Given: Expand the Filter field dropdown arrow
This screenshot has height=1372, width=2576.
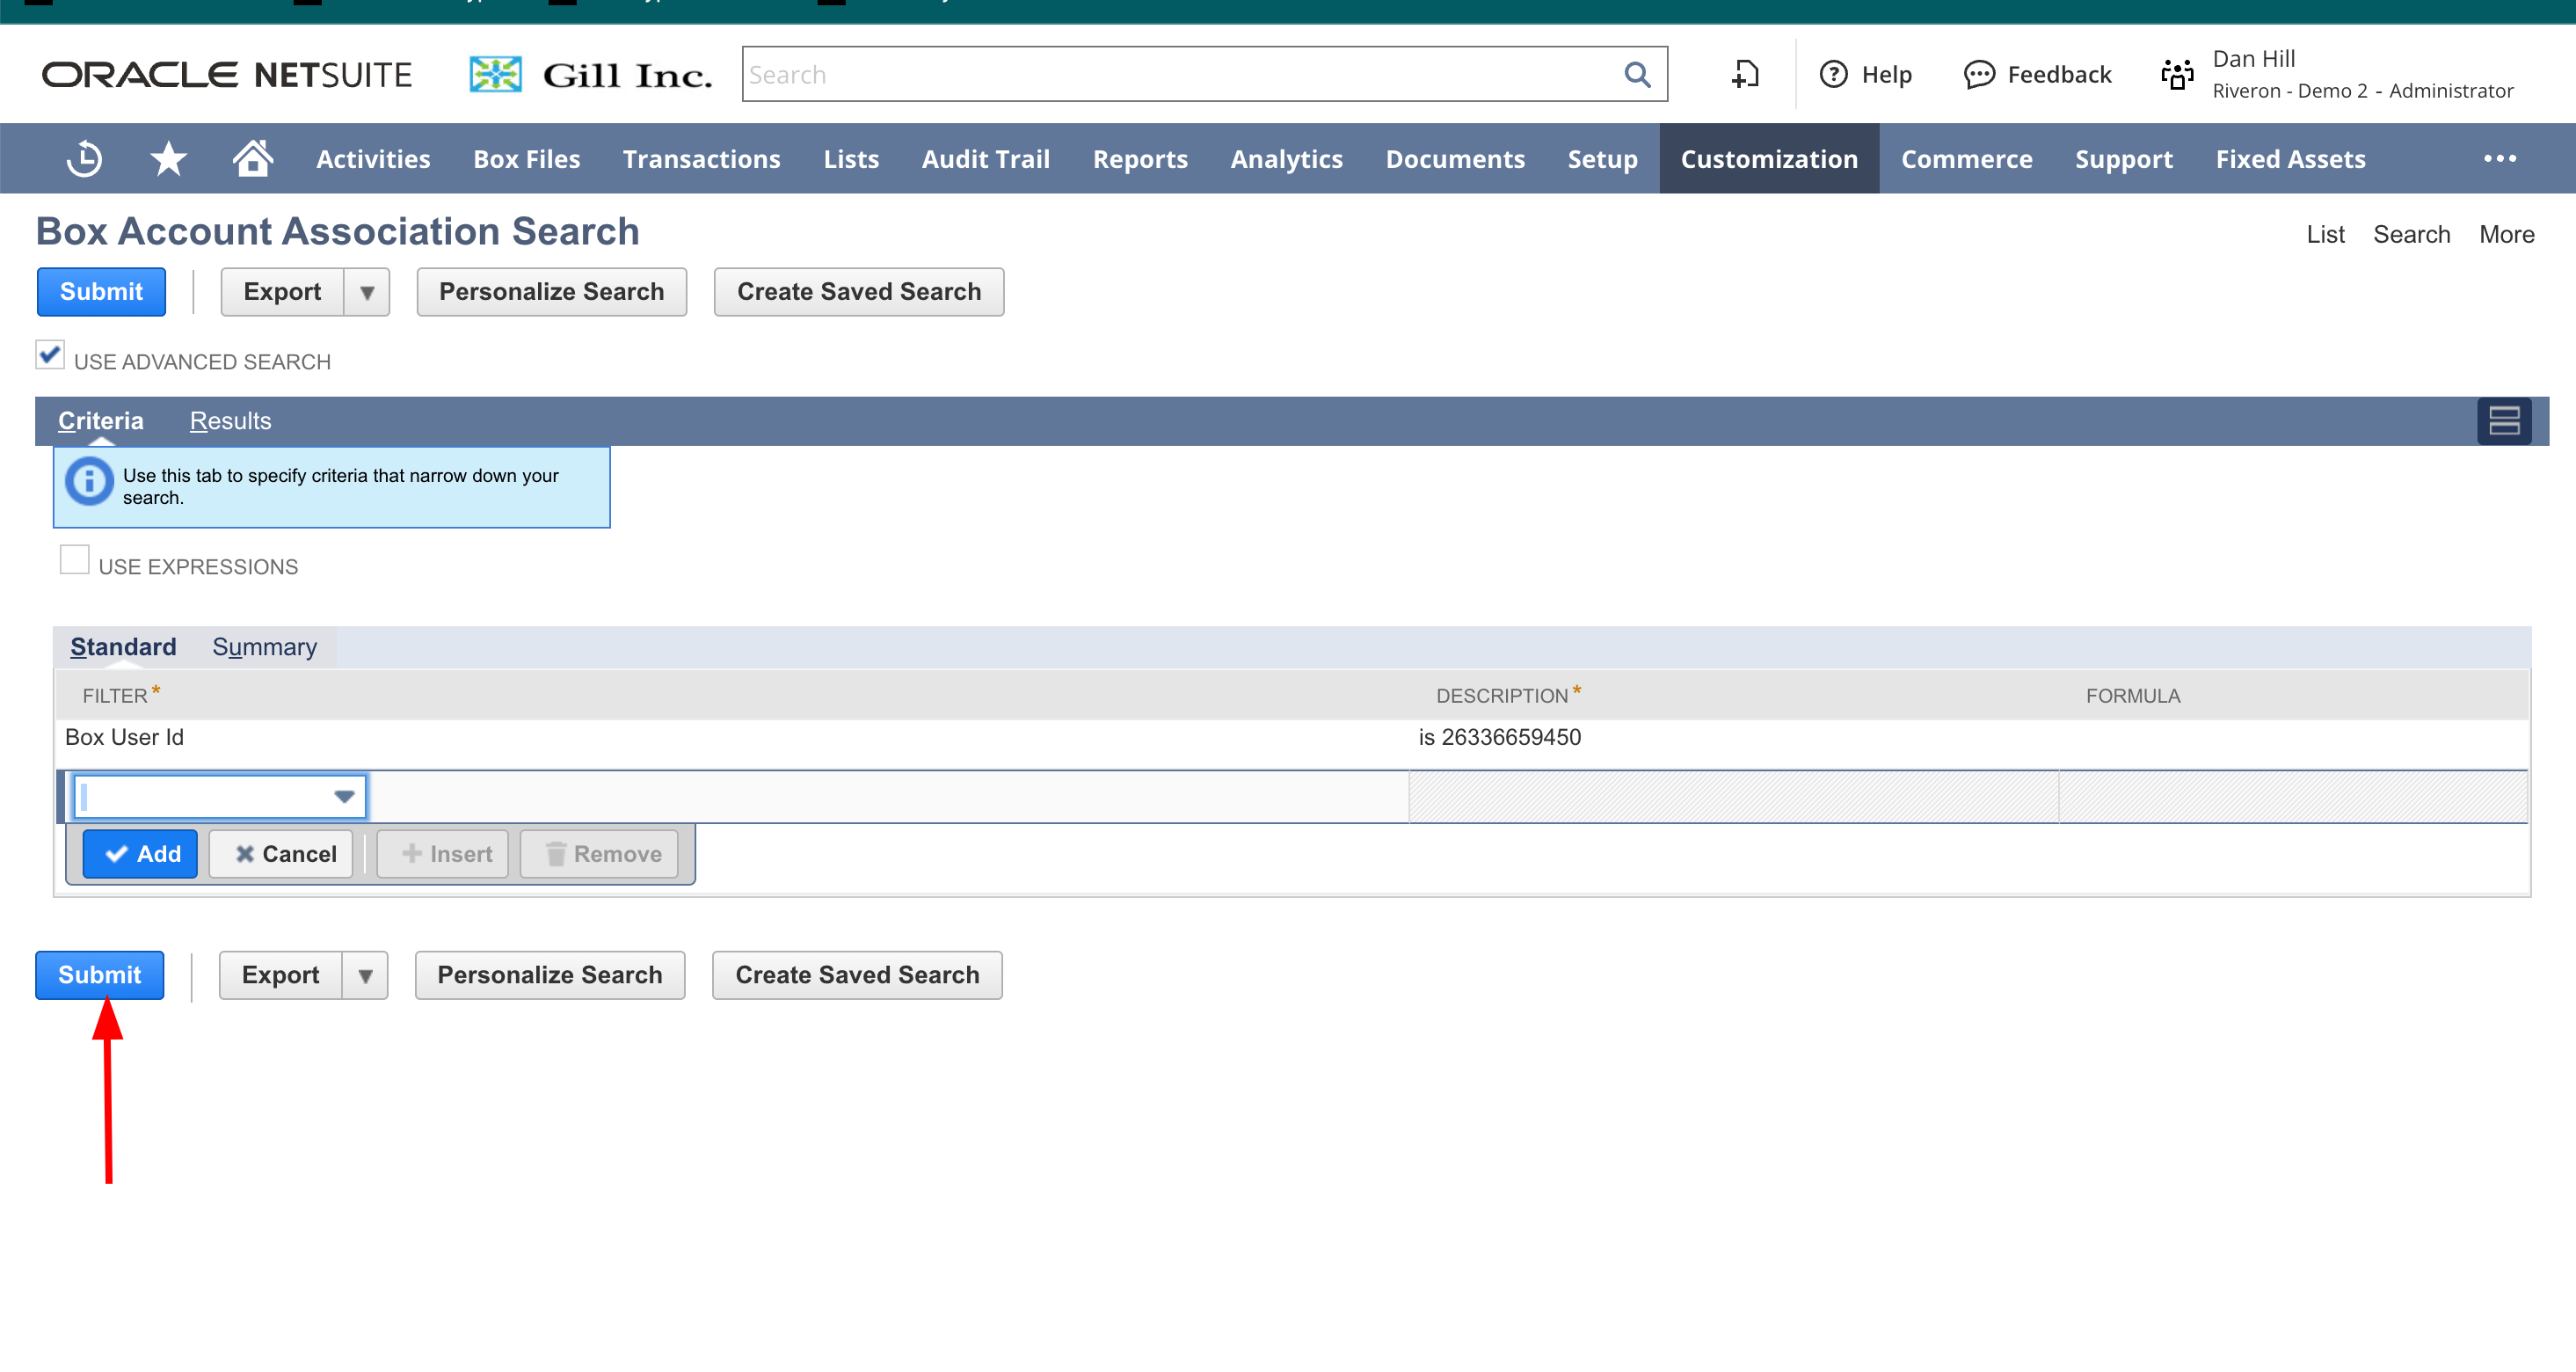Looking at the screenshot, I should tap(344, 797).
